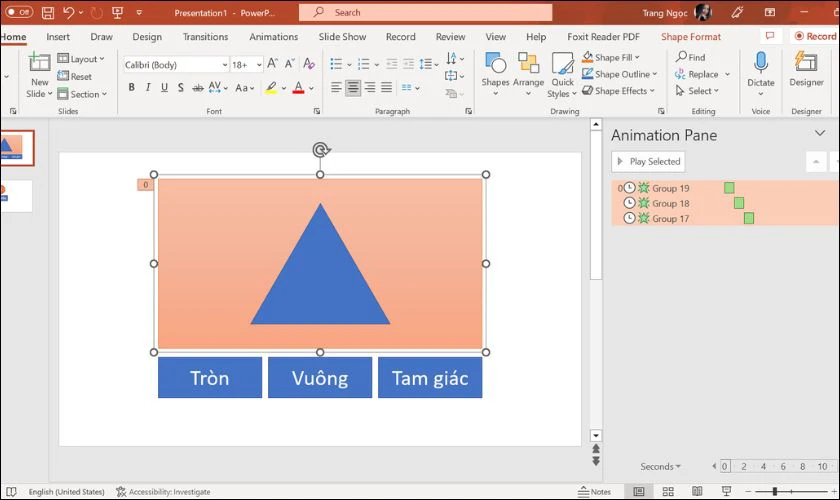Open Align Text menu

coord(454,76)
